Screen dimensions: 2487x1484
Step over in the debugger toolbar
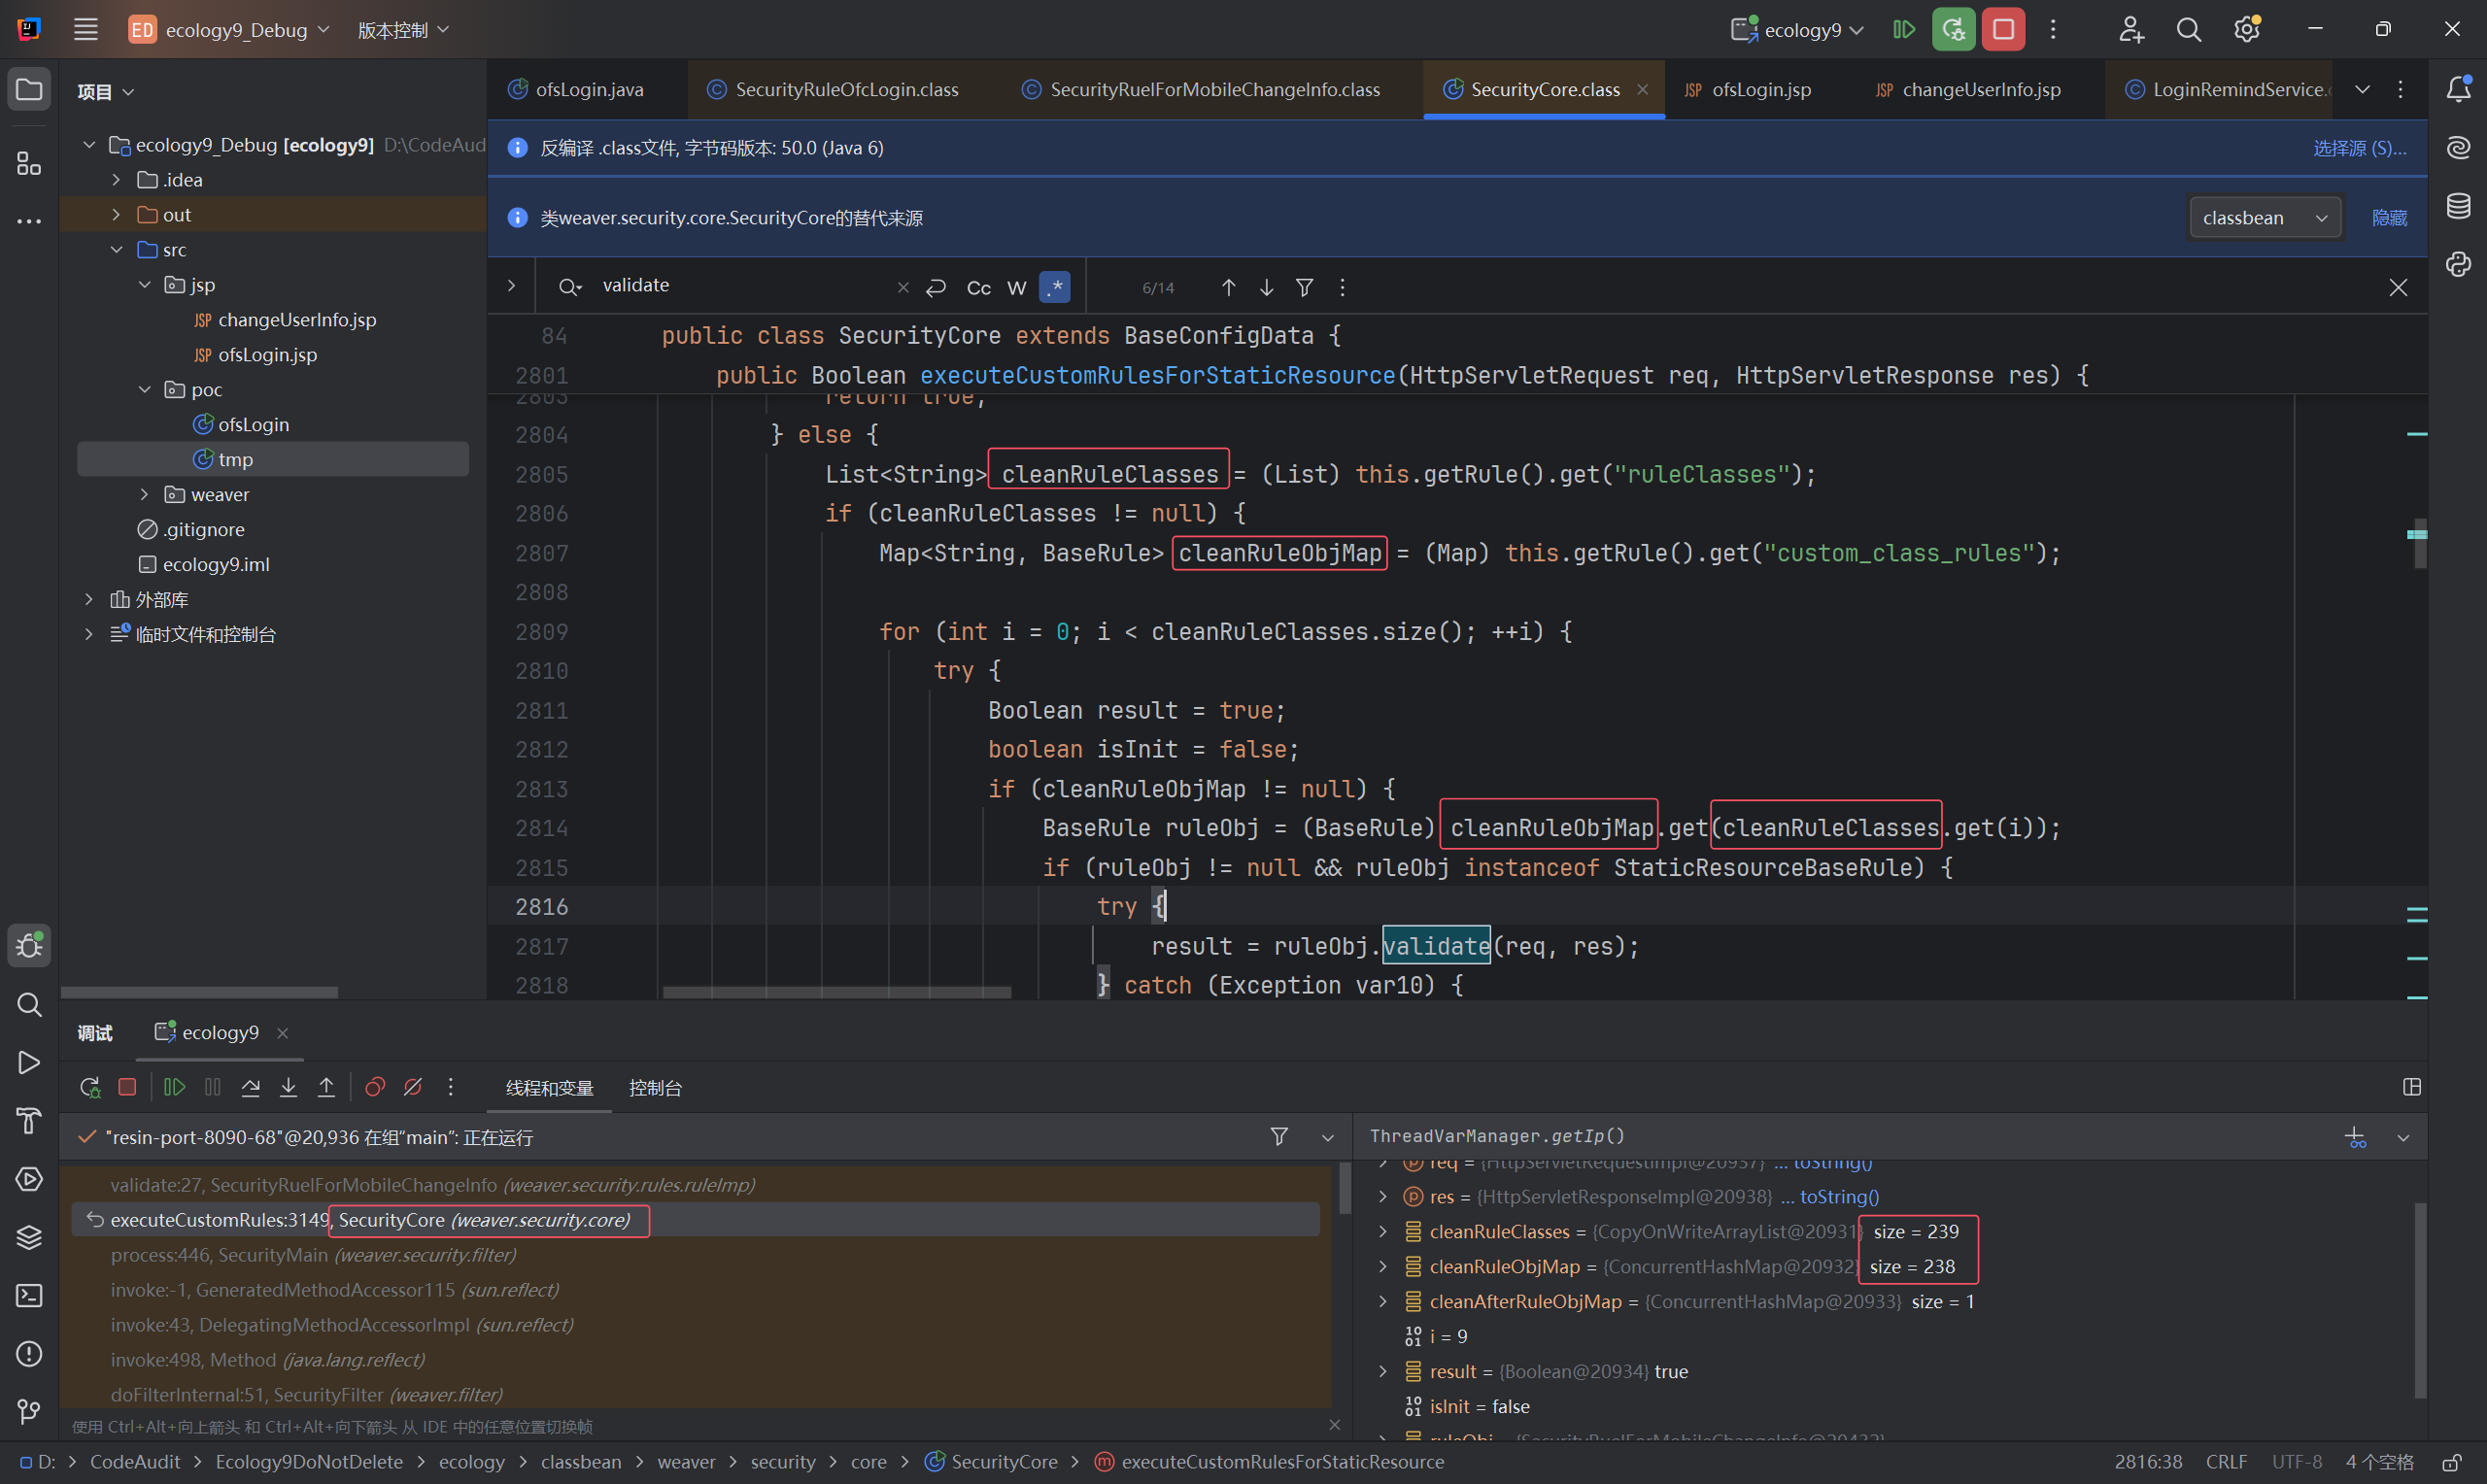[x=250, y=1087]
